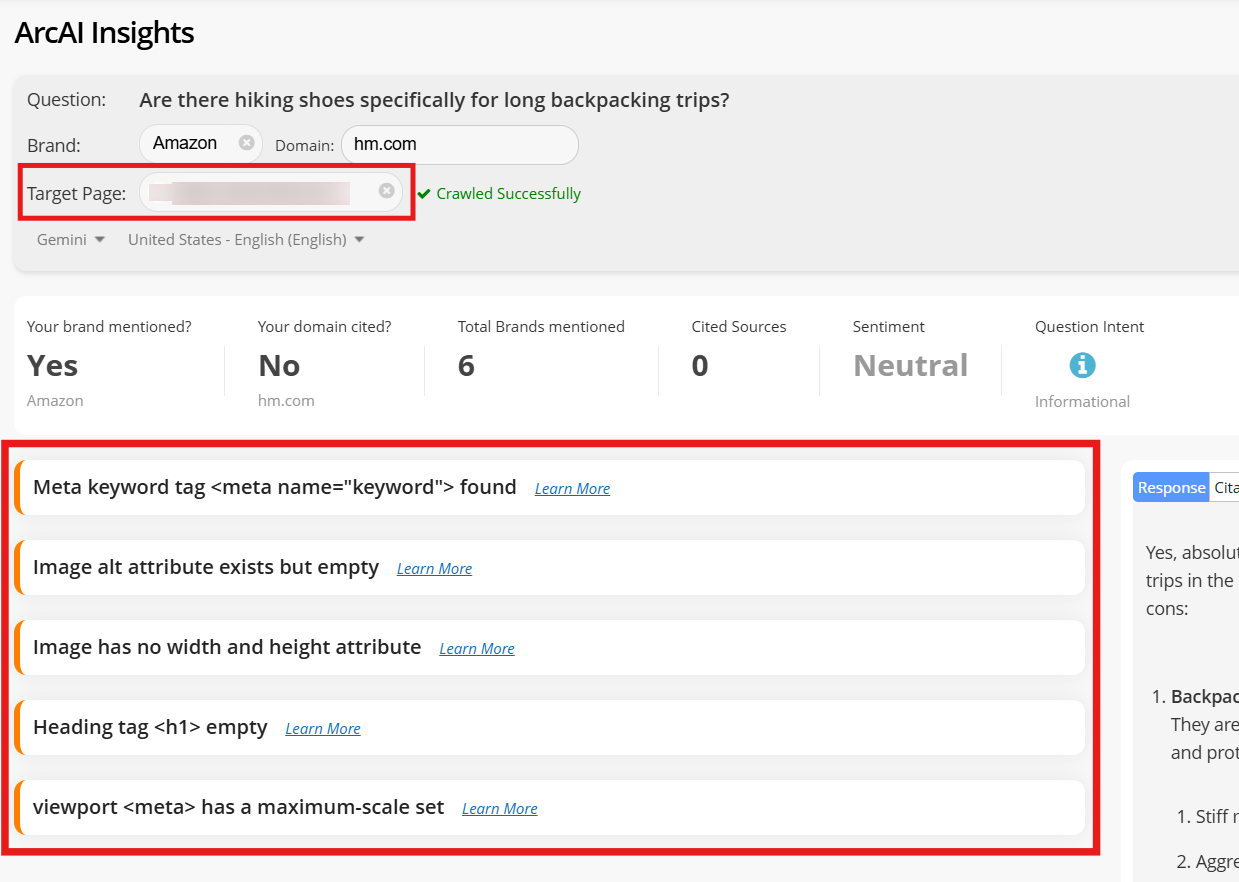Click the Question Intent info icon
The image size is (1239, 882).
click(1082, 365)
